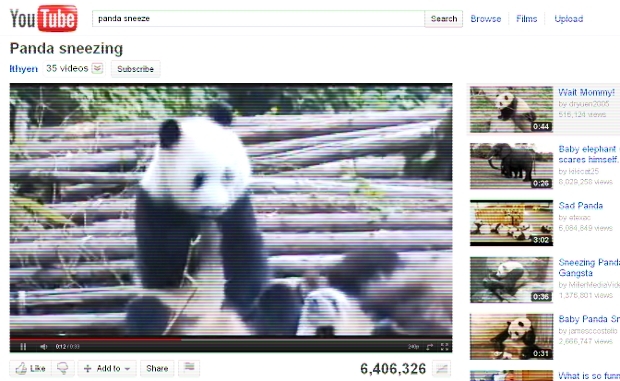Open the Baby elephant video thumbnail
The height and width of the screenshot is (381, 620).
511,166
